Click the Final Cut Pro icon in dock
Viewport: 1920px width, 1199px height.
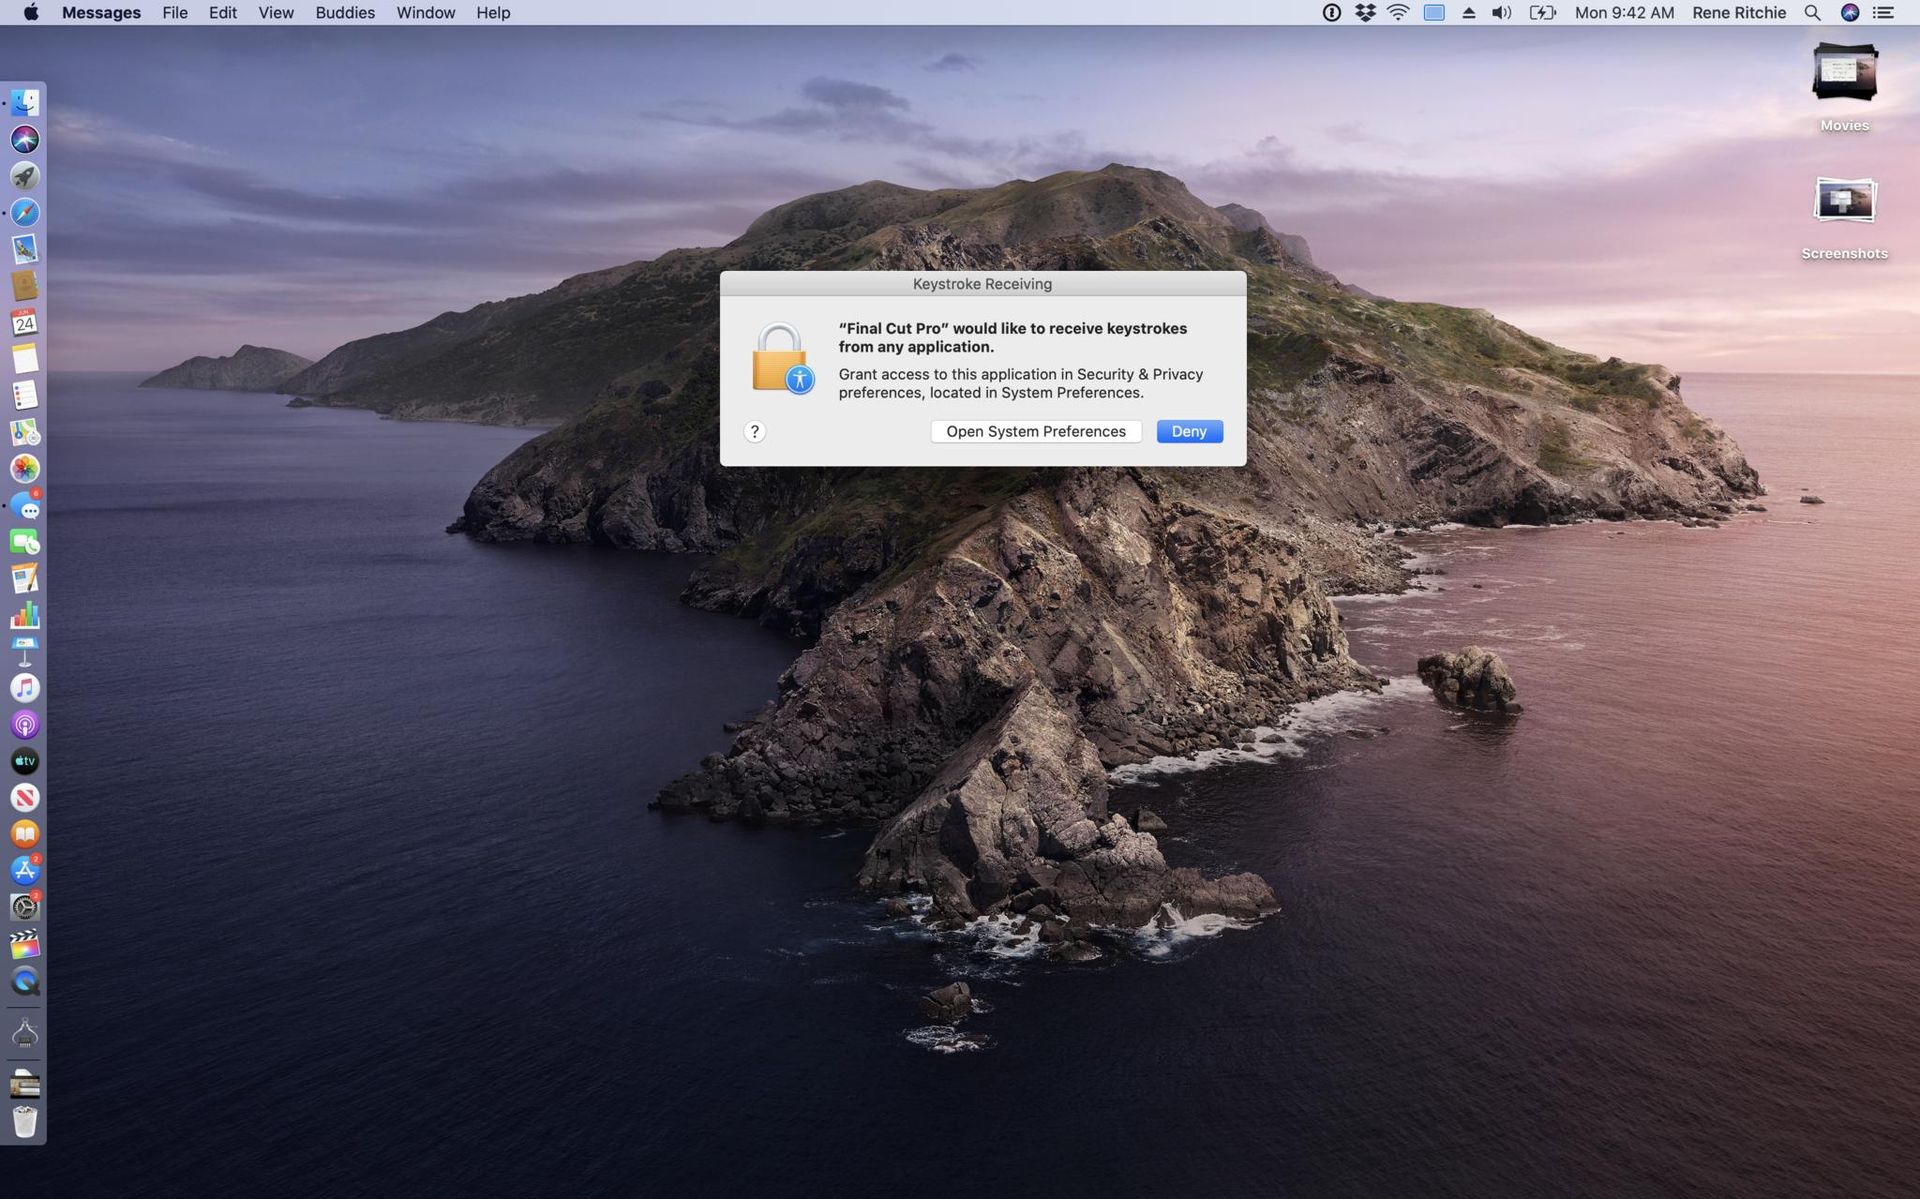(25, 945)
